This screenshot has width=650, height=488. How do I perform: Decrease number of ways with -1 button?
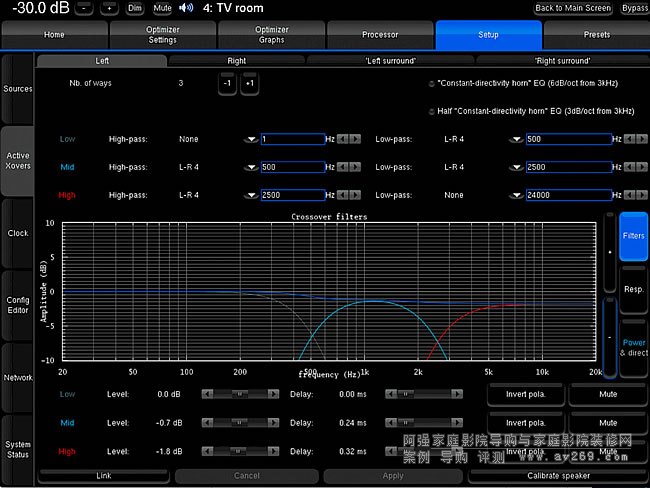click(x=228, y=83)
